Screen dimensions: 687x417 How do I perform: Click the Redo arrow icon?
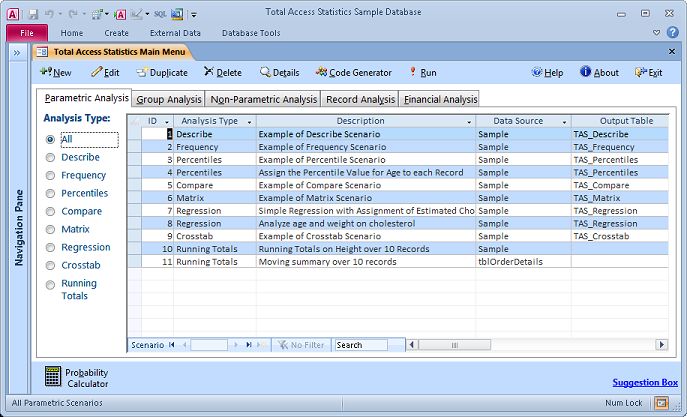point(72,14)
